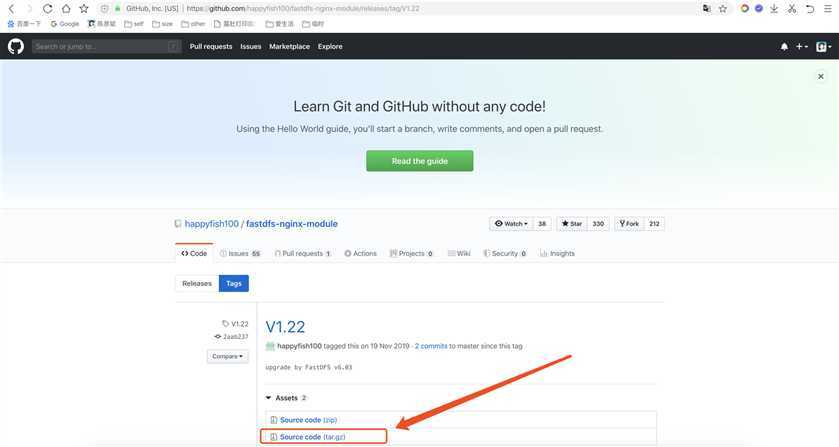Open the Google bookmark
The image size is (839, 447).
(x=65, y=24)
